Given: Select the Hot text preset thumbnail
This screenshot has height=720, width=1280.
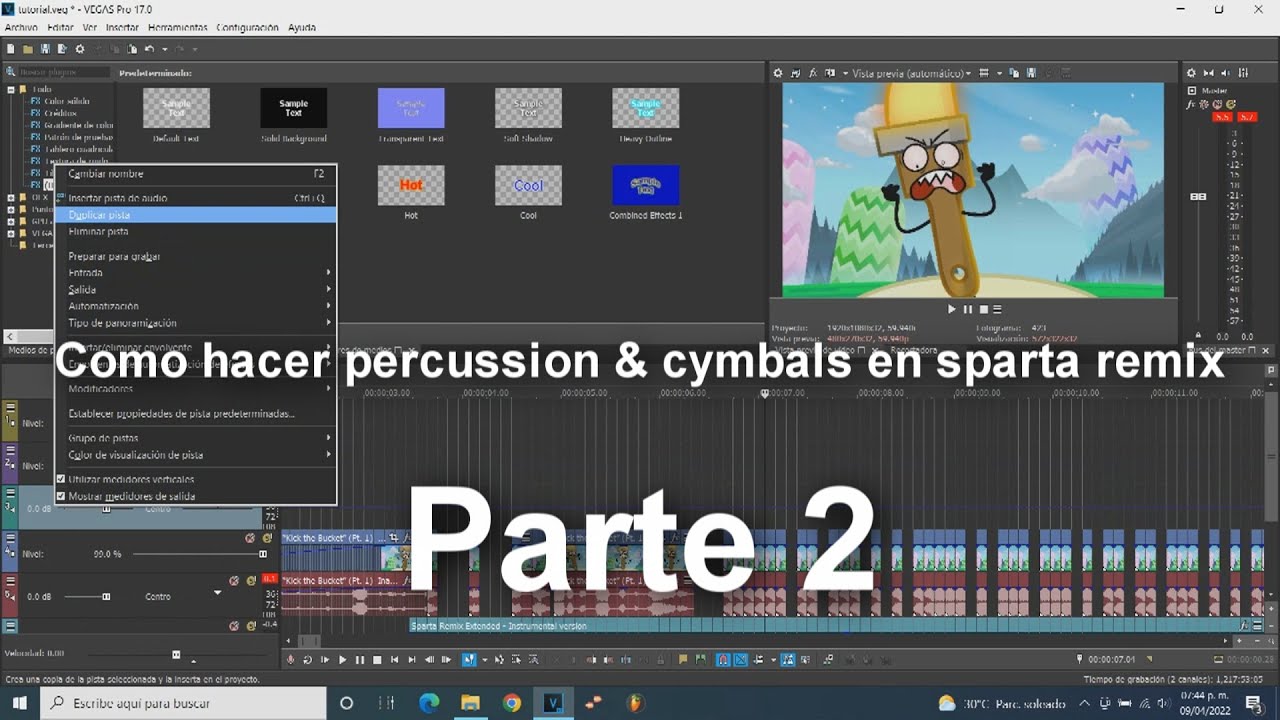Looking at the screenshot, I should (411, 185).
